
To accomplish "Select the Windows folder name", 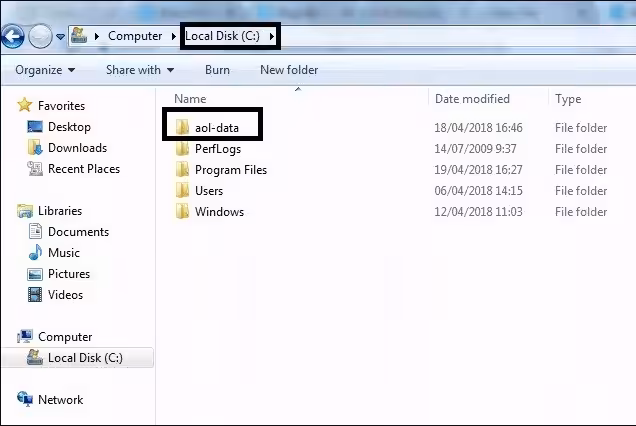I will (x=219, y=212).
